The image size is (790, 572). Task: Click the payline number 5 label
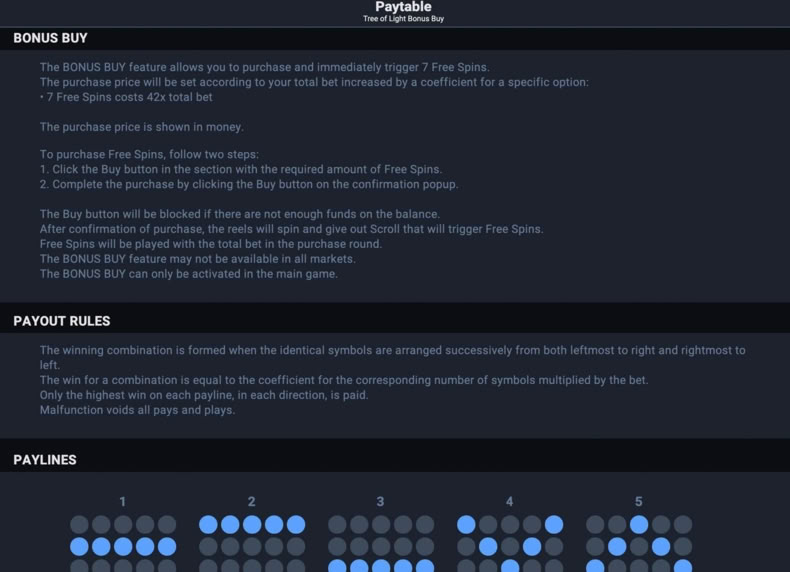(x=638, y=501)
